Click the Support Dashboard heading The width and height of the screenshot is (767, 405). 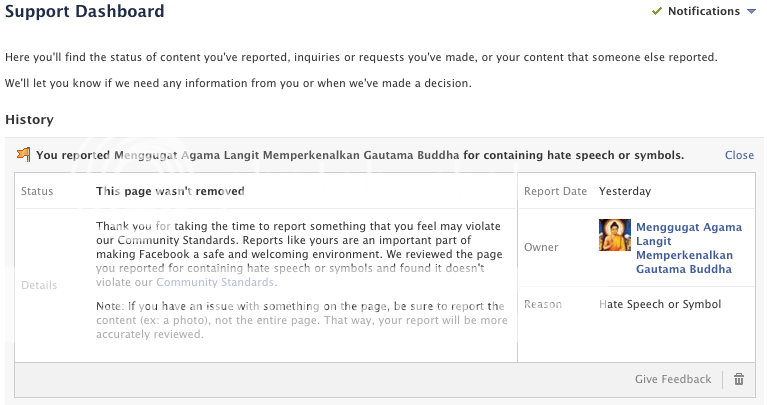pyautogui.click(x=85, y=12)
